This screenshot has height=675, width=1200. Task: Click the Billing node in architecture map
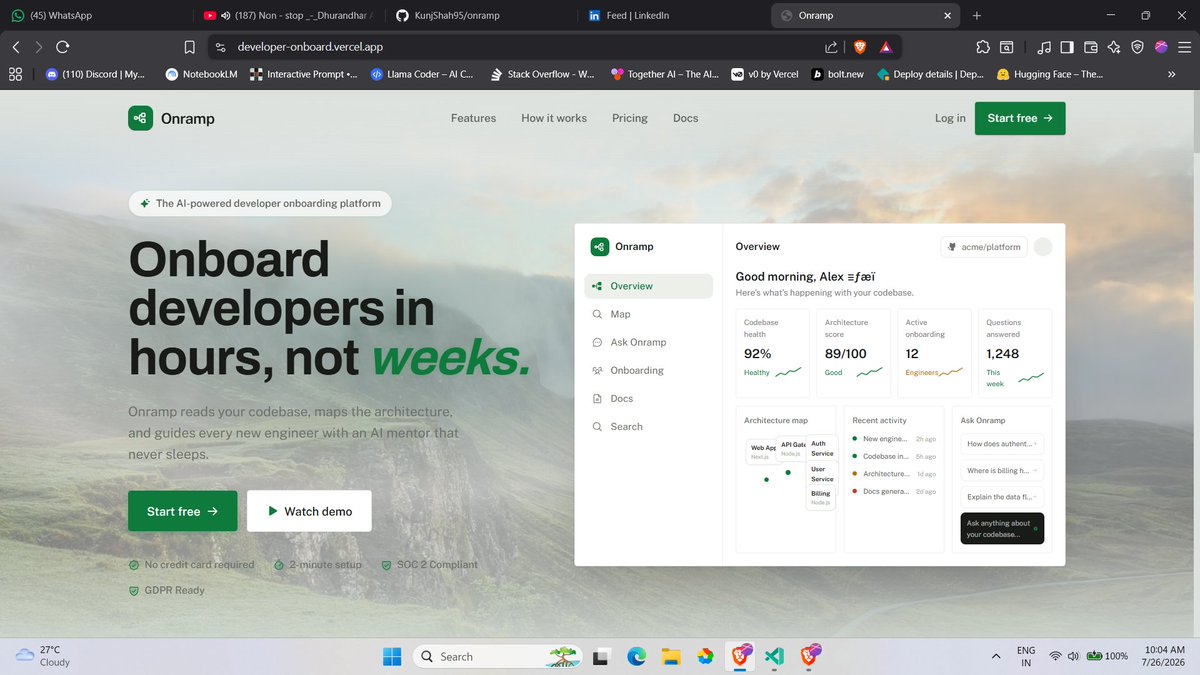822,497
